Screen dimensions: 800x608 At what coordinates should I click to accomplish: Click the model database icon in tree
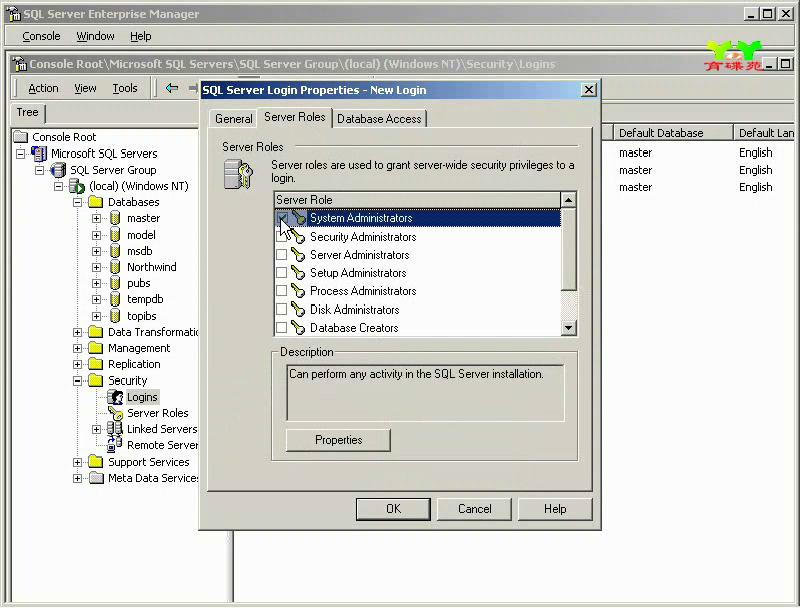(x=115, y=235)
